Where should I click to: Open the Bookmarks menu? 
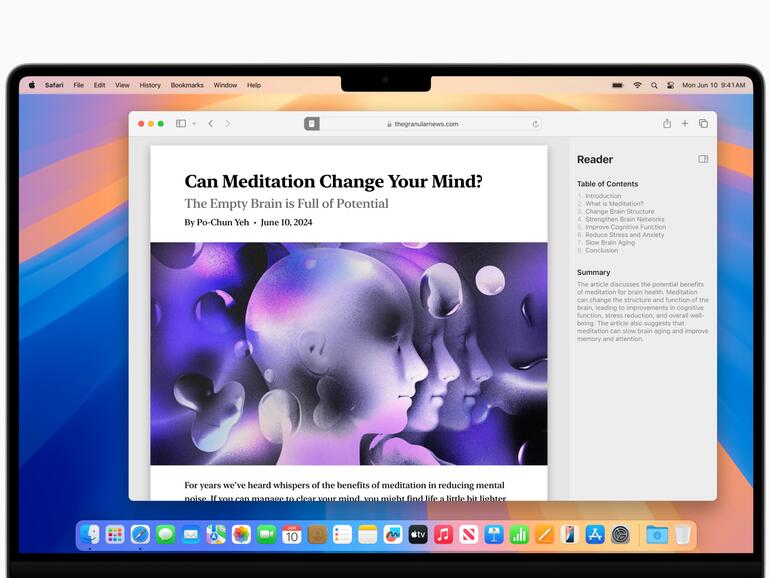187,85
